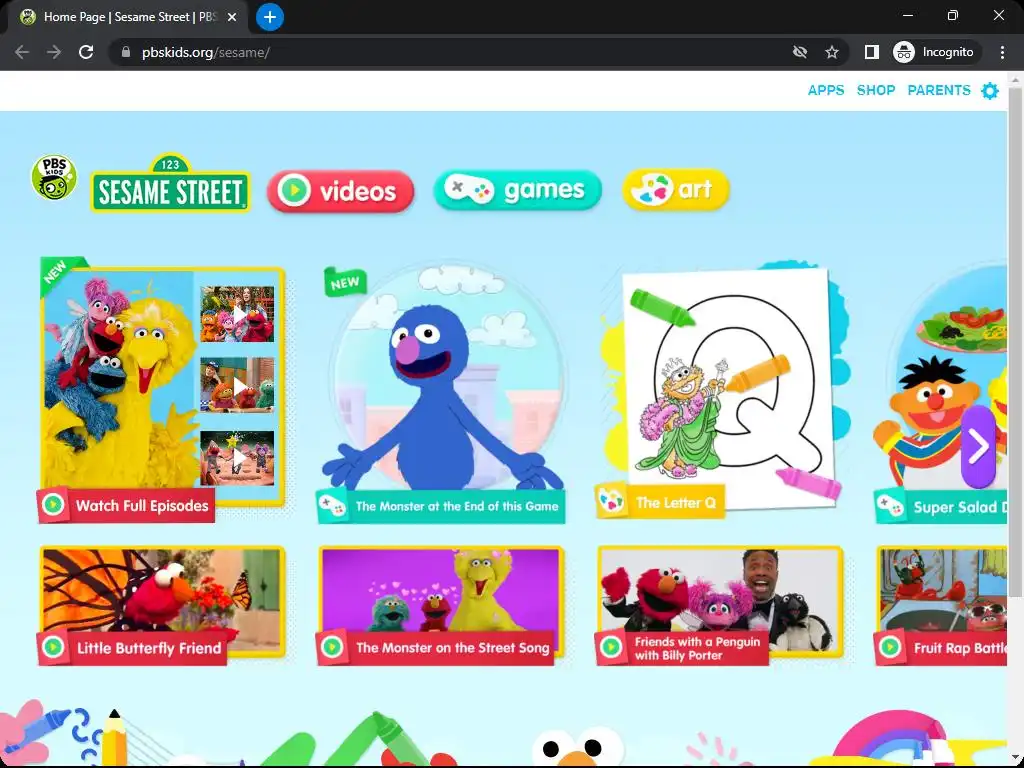Screen dimensions: 1024x768
Task: Select the Home Page Sesame Street tab
Action: (127, 17)
